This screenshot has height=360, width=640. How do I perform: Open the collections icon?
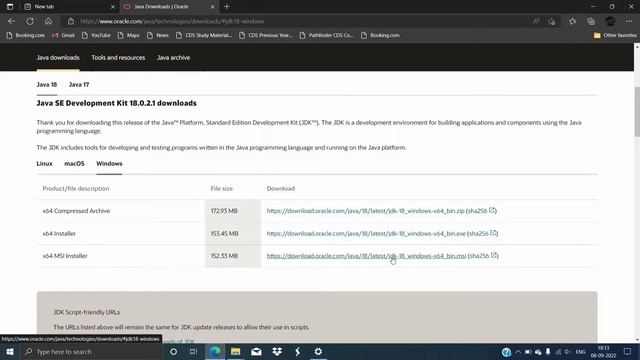[x=591, y=21]
